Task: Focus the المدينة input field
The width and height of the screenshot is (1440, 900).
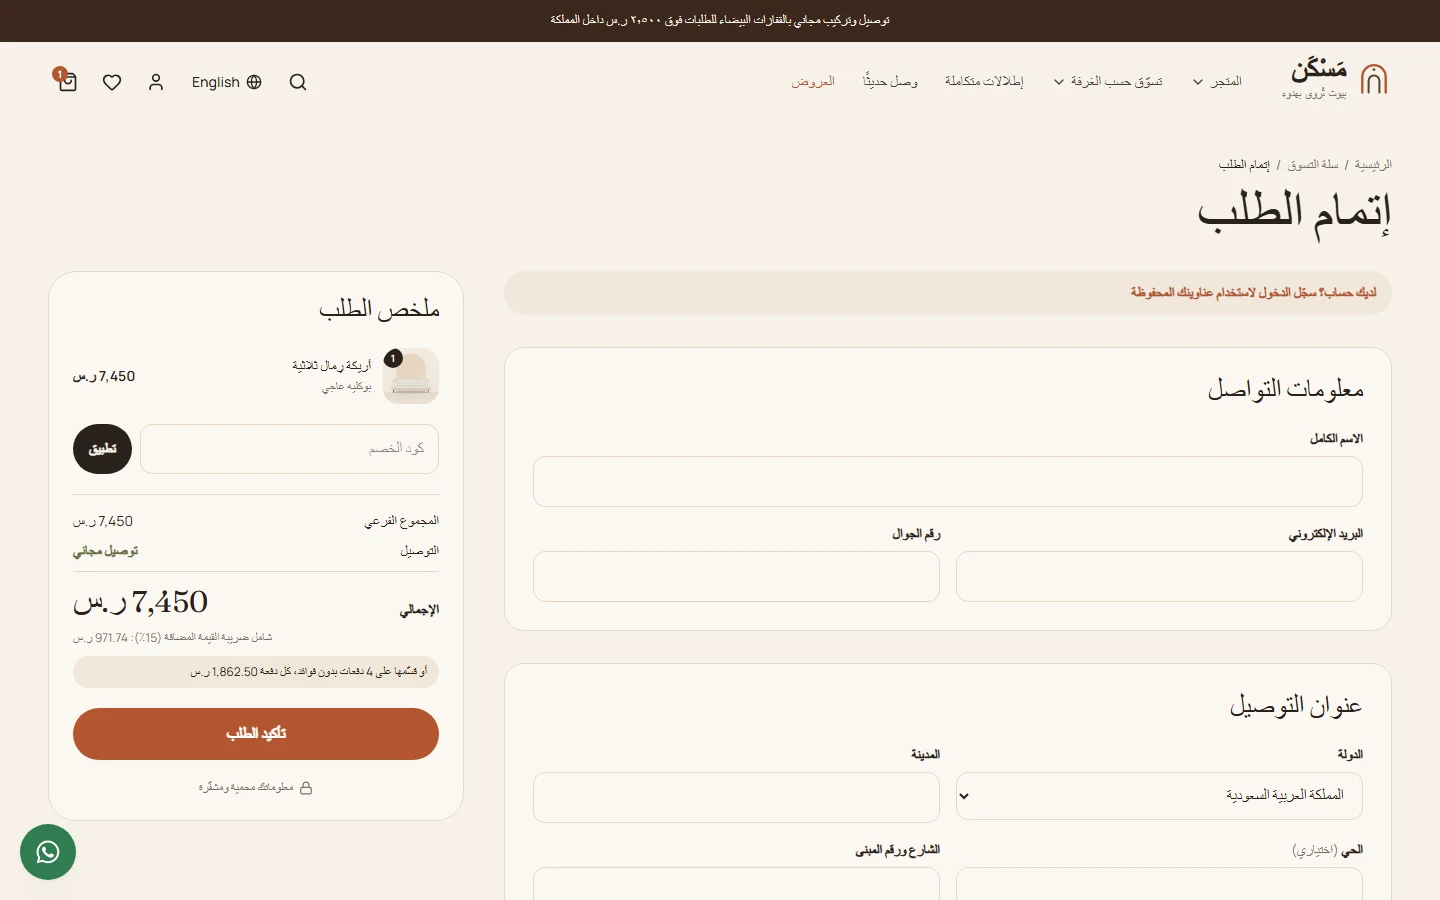Action: click(736, 797)
